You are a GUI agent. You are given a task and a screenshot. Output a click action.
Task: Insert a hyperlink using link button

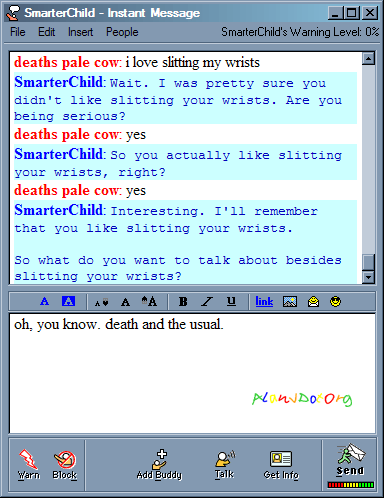click(x=264, y=302)
